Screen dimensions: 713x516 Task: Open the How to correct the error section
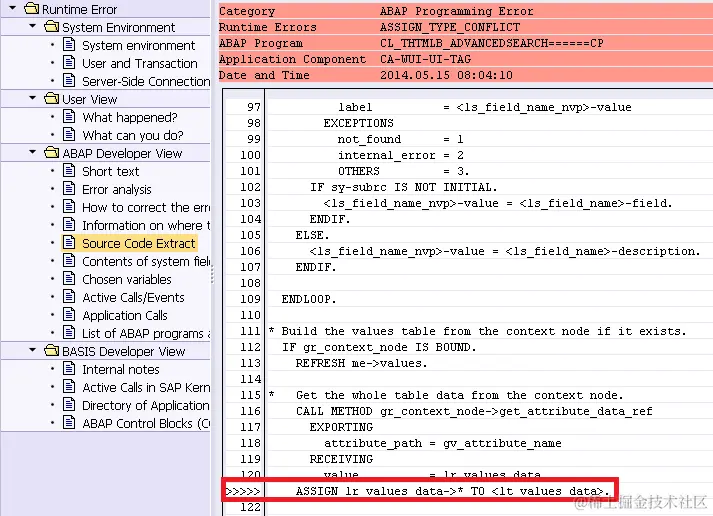click(x=146, y=207)
